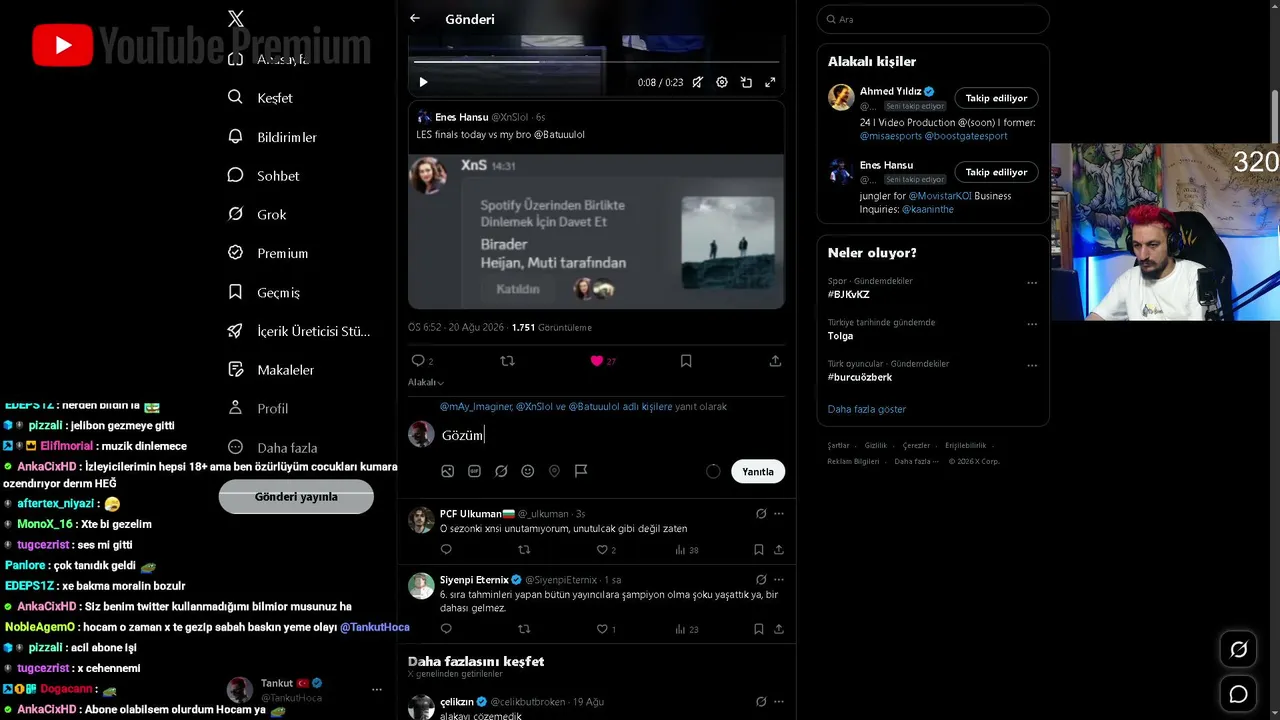
Task: Click the reply icon on main post
Action: (418, 361)
